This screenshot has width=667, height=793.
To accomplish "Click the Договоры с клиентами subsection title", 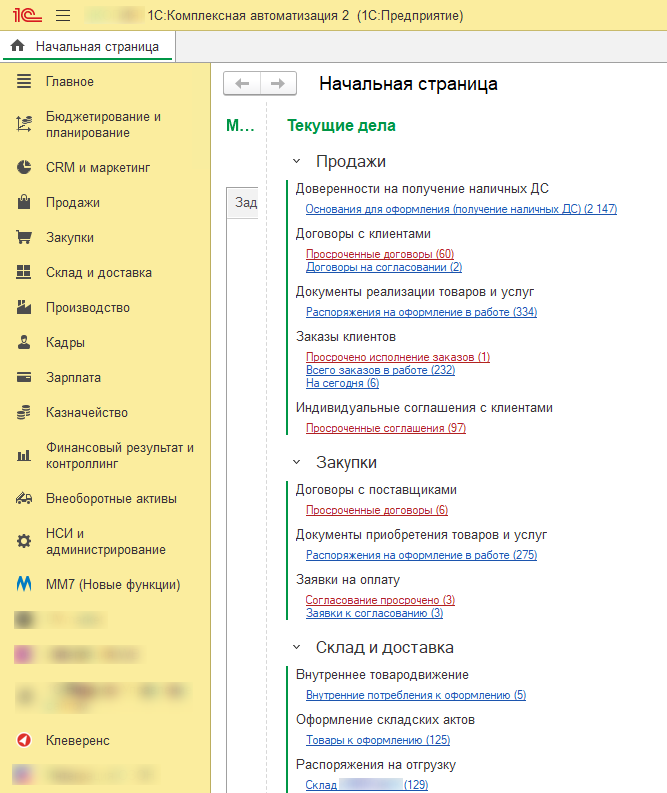I will coord(363,234).
